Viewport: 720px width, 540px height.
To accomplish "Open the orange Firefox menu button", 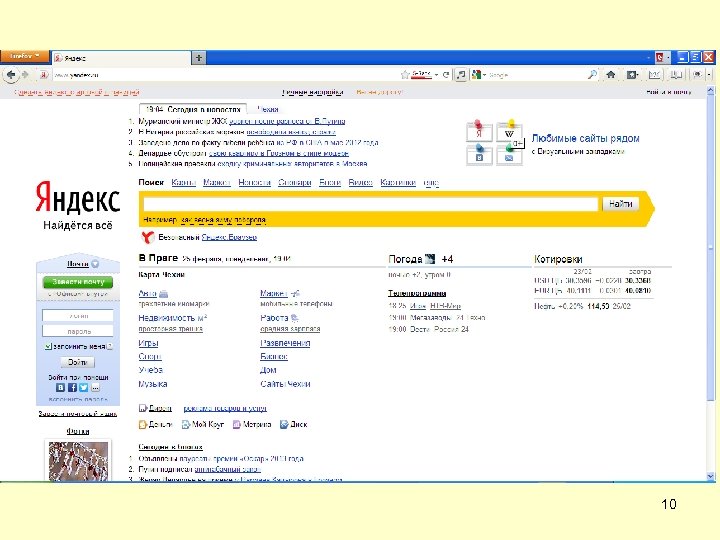I will coord(24,56).
